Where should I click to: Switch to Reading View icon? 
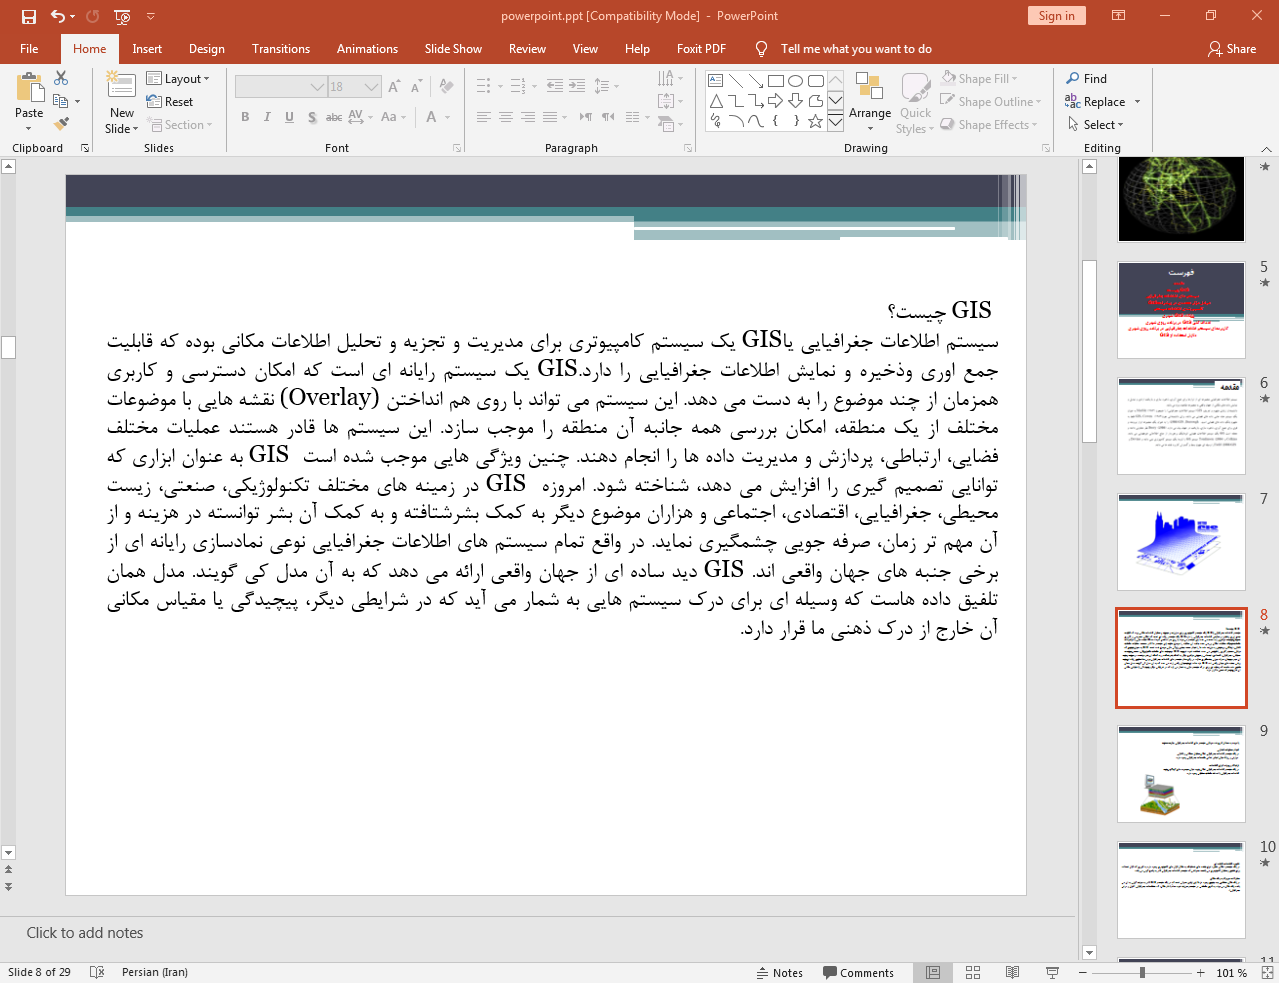coord(1012,972)
